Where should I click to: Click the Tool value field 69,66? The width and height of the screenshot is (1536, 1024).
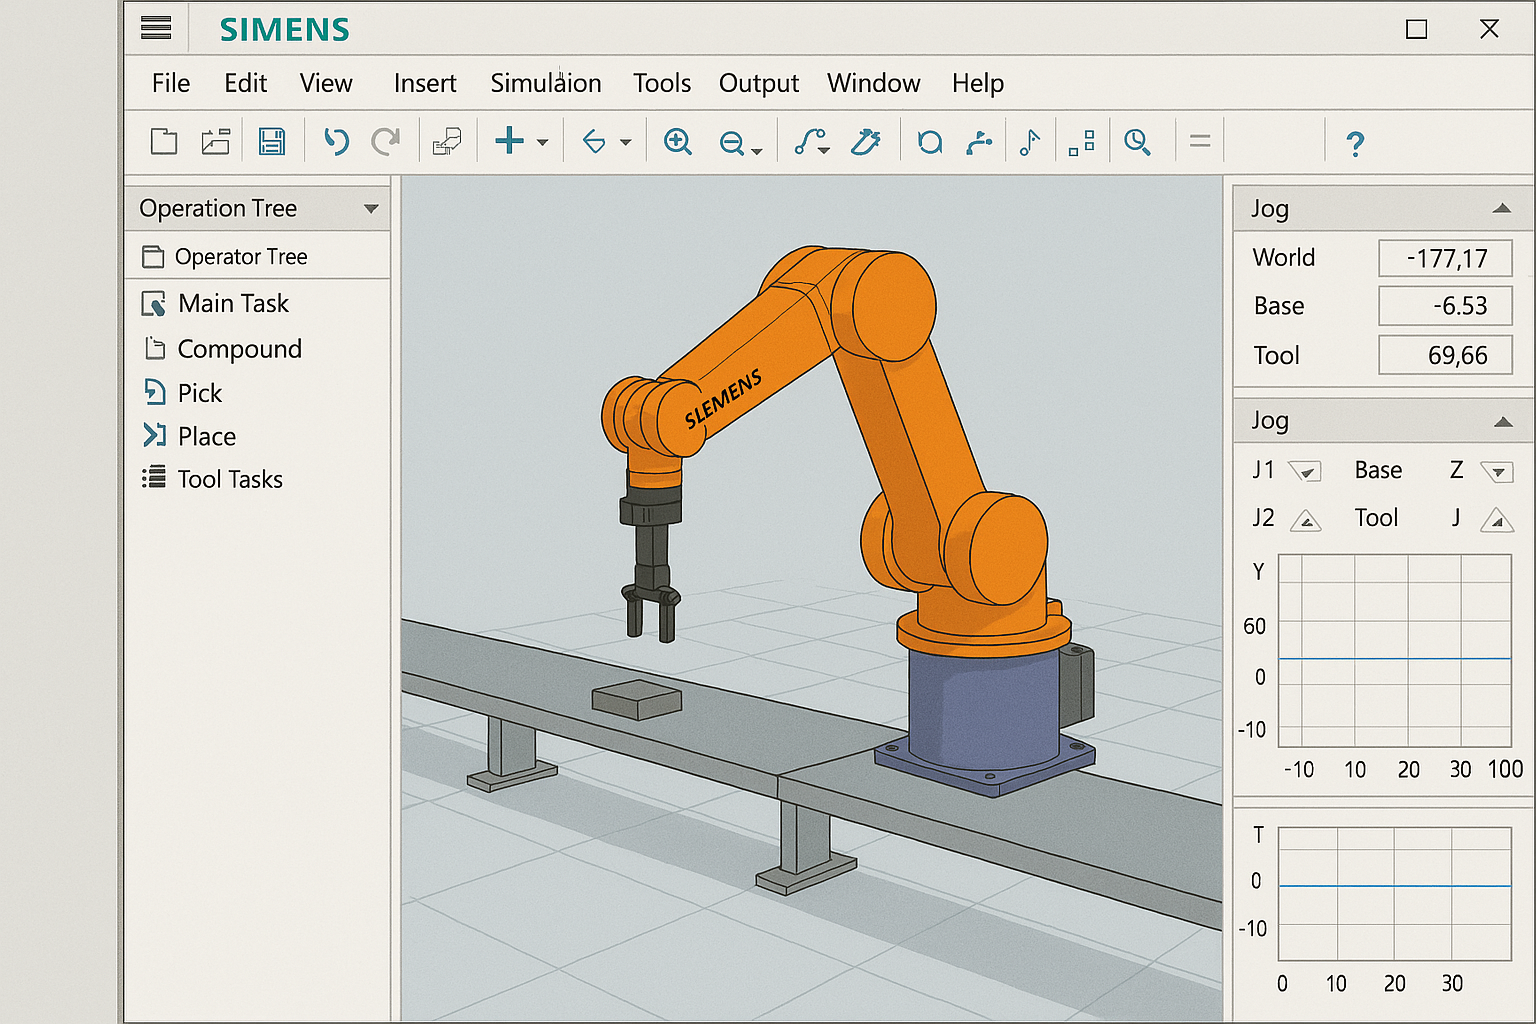coord(1445,355)
